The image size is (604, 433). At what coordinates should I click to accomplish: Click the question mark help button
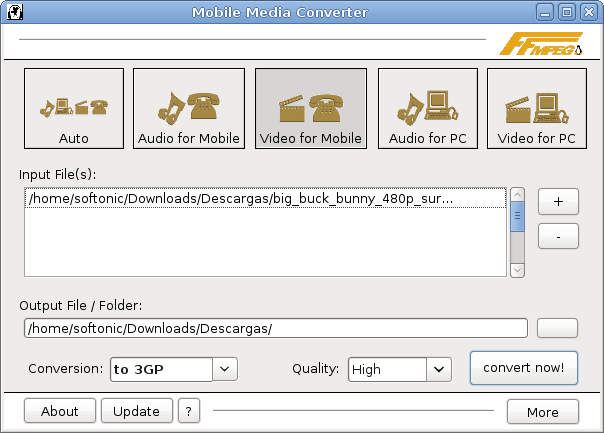189,411
